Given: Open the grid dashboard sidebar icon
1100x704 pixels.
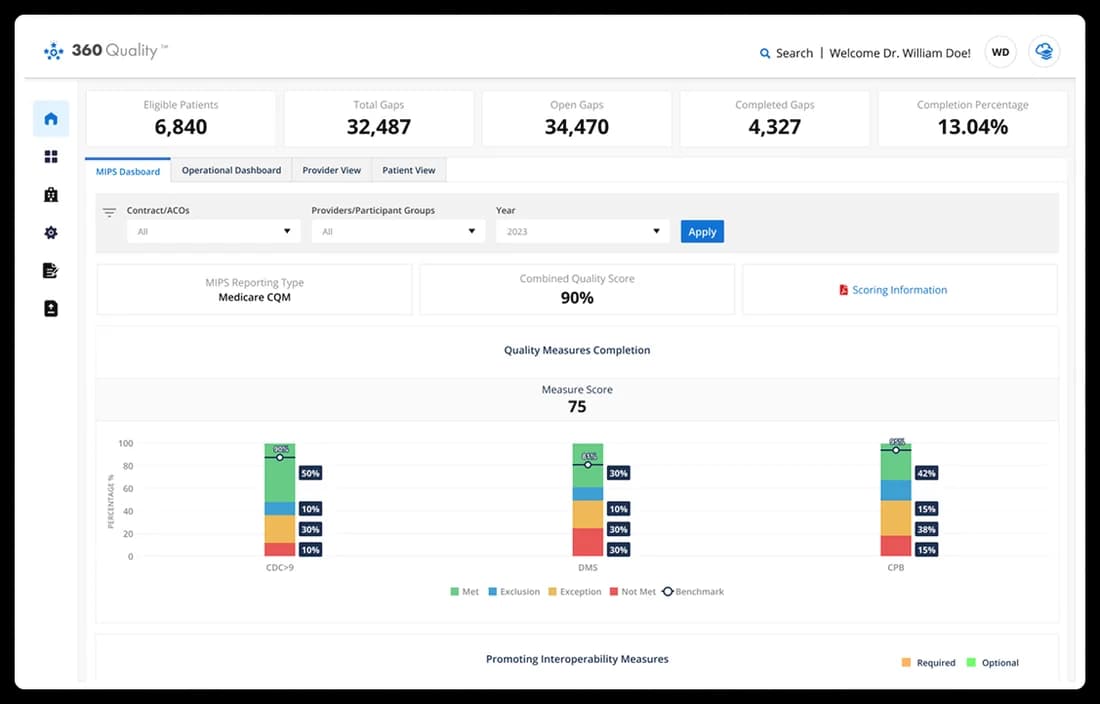Looking at the screenshot, I should [x=51, y=156].
